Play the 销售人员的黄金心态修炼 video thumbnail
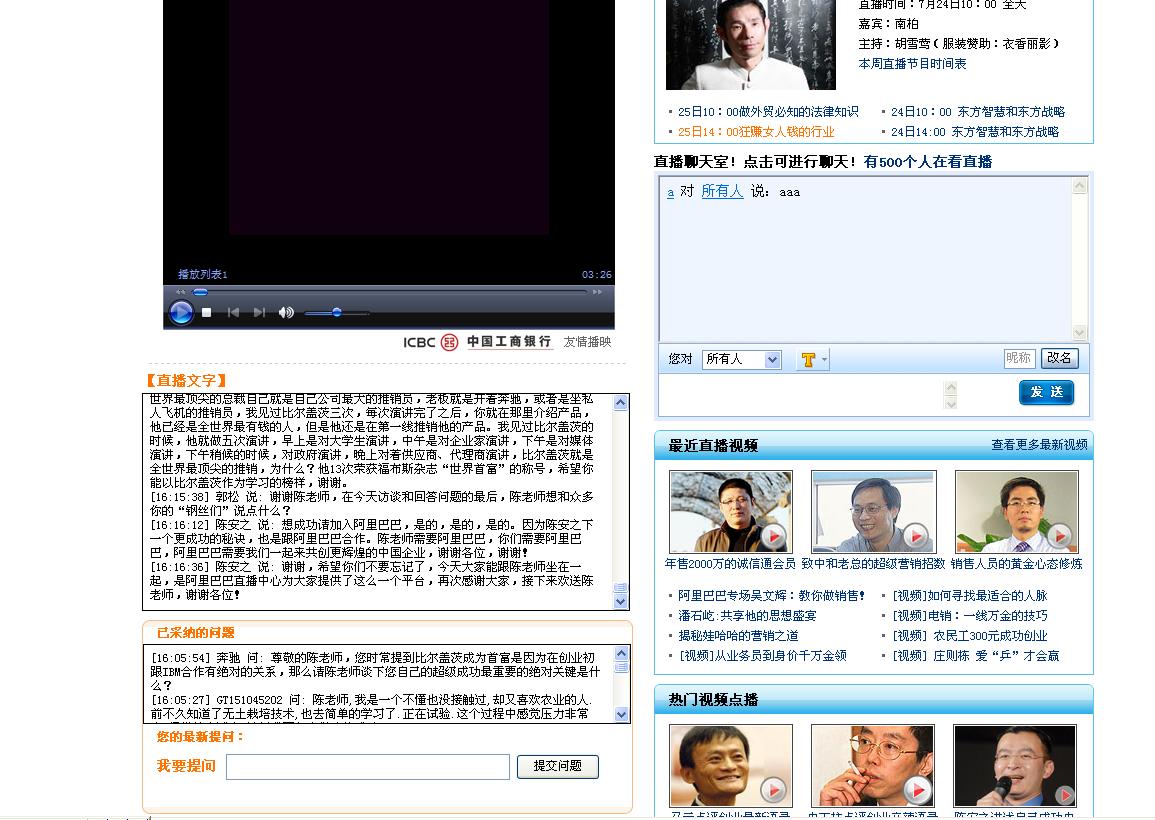This screenshot has height=820, width=1155. pos(1017,511)
